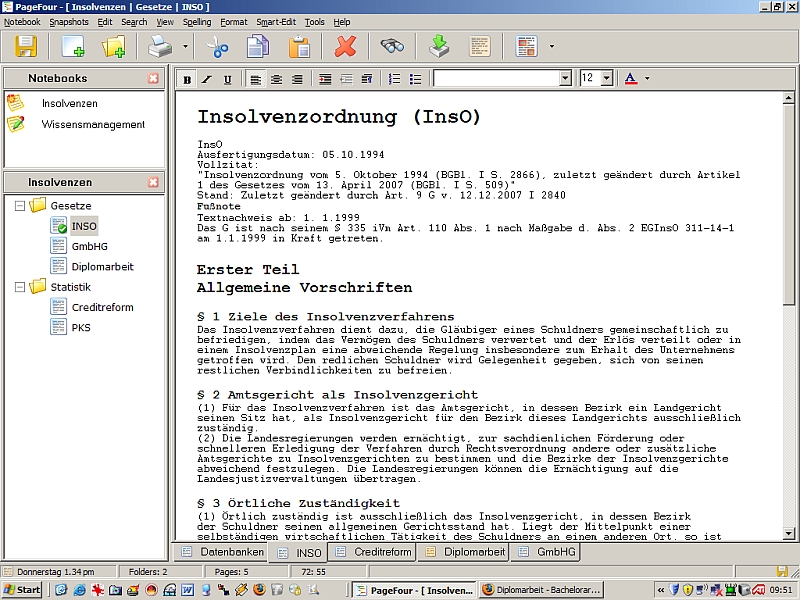Click the increase indent icon
Screen dimensions: 800x600
(x=325, y=79)
